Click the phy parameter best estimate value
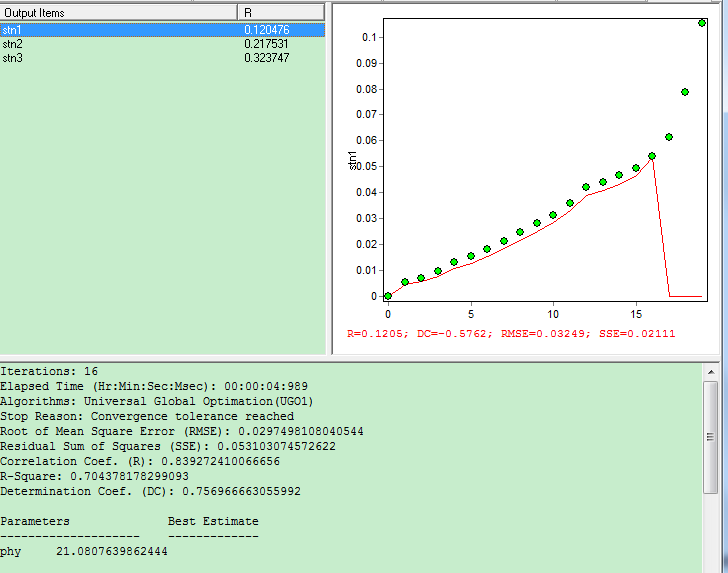Viewport: 728px width, 573px height. (x=112, y=551)
